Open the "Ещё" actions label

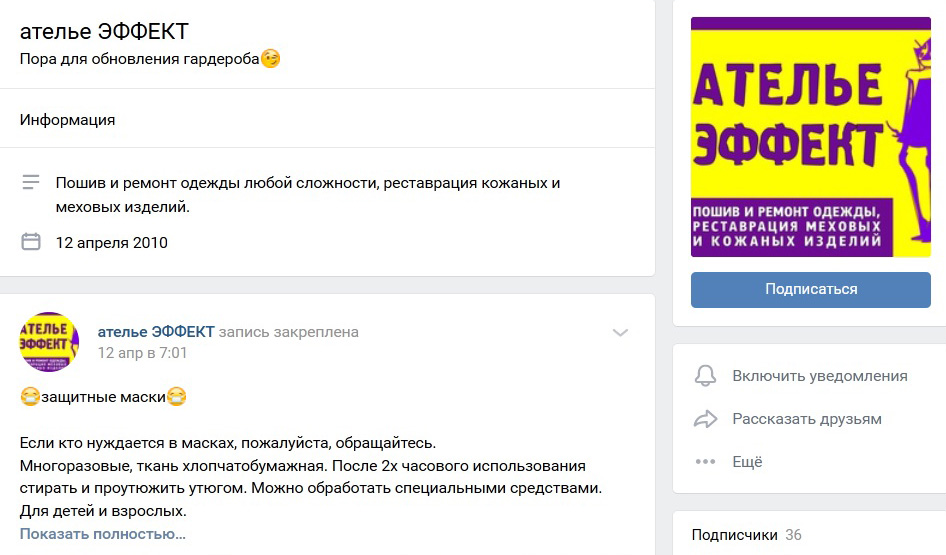point(747,462)
